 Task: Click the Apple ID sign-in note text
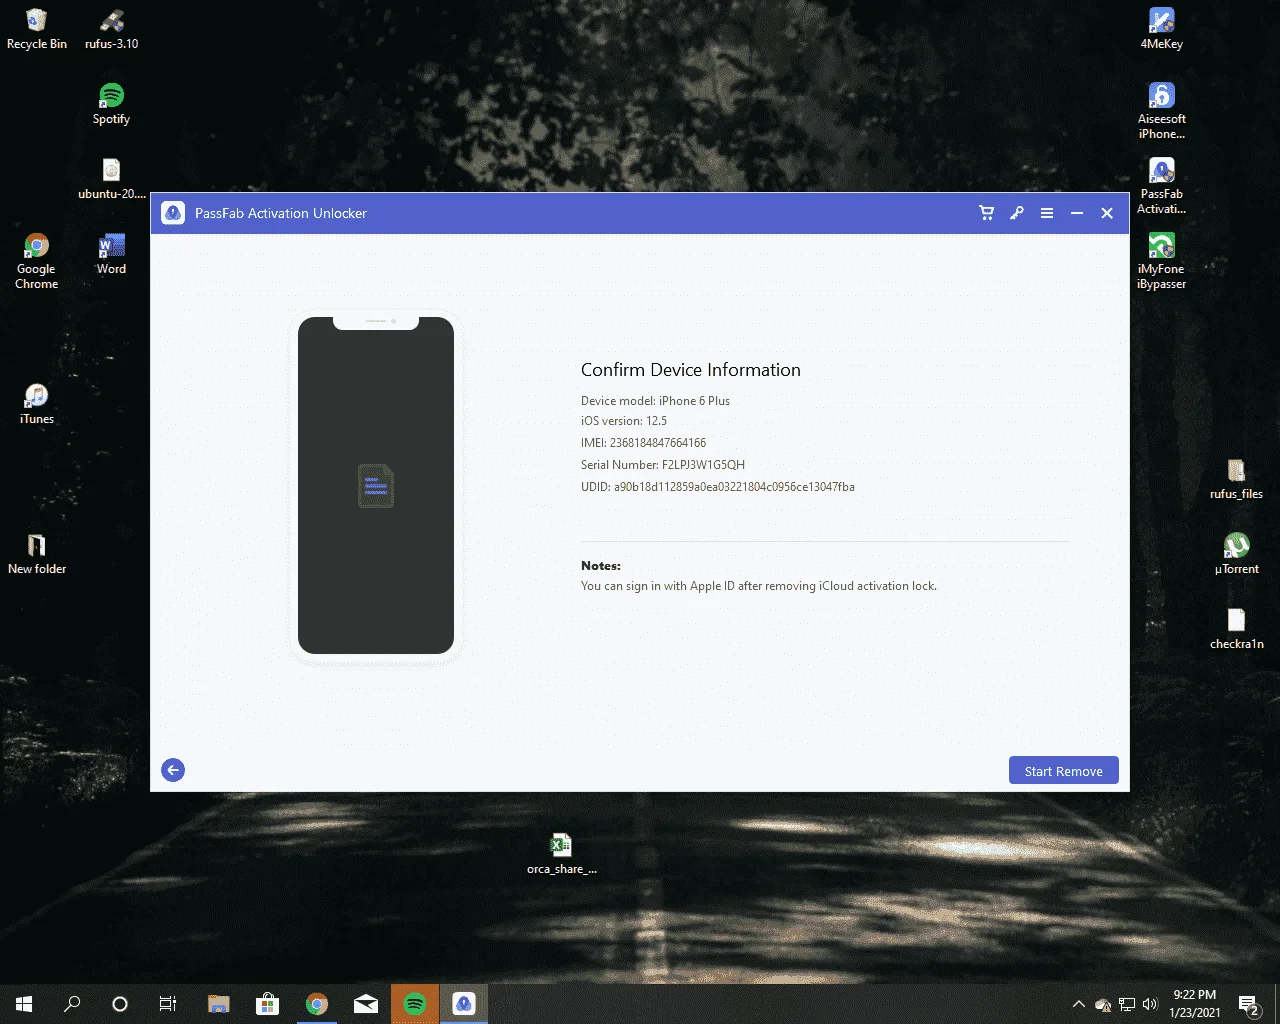[759, 586]
